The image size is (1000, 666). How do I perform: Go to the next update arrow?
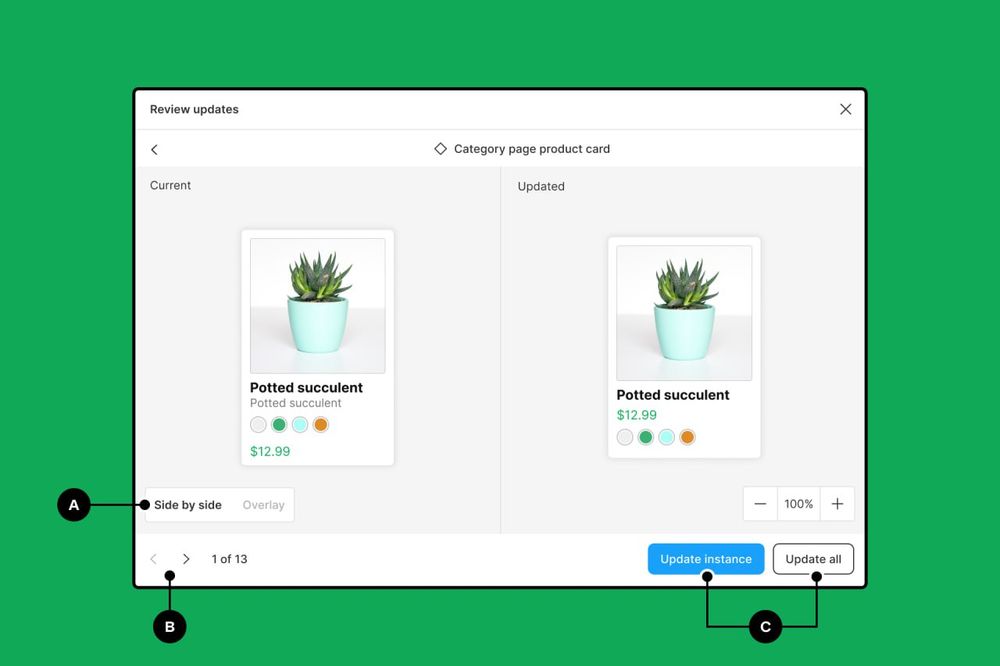click(186, 559)
